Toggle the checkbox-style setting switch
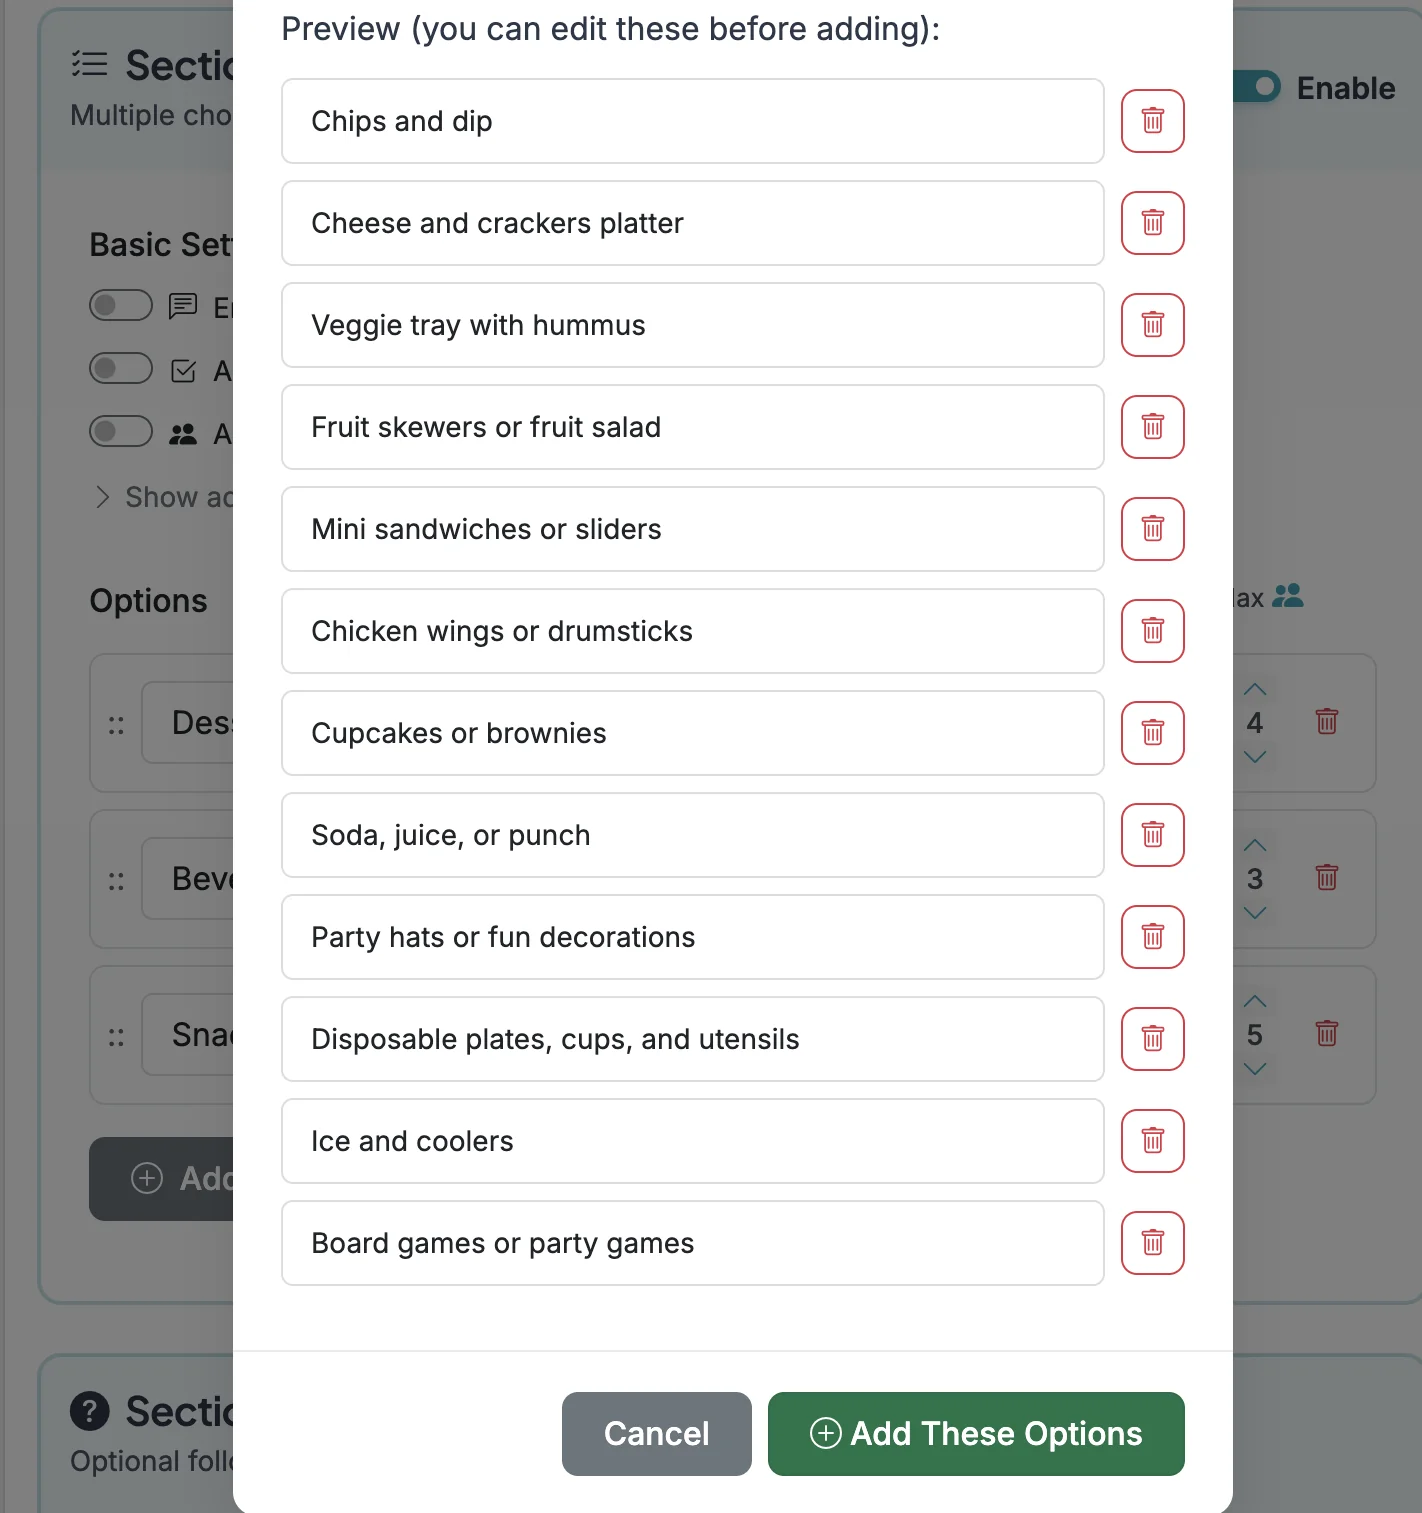Screen dimensions: 1422x1513 [x=120, y=368]
